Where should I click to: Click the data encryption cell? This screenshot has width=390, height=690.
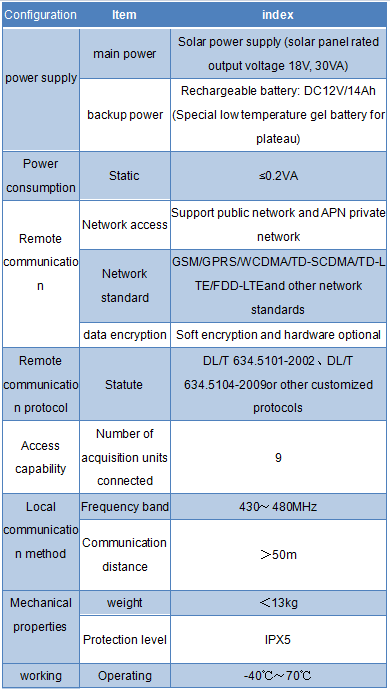pyautogui.click(x=125, y=335)
